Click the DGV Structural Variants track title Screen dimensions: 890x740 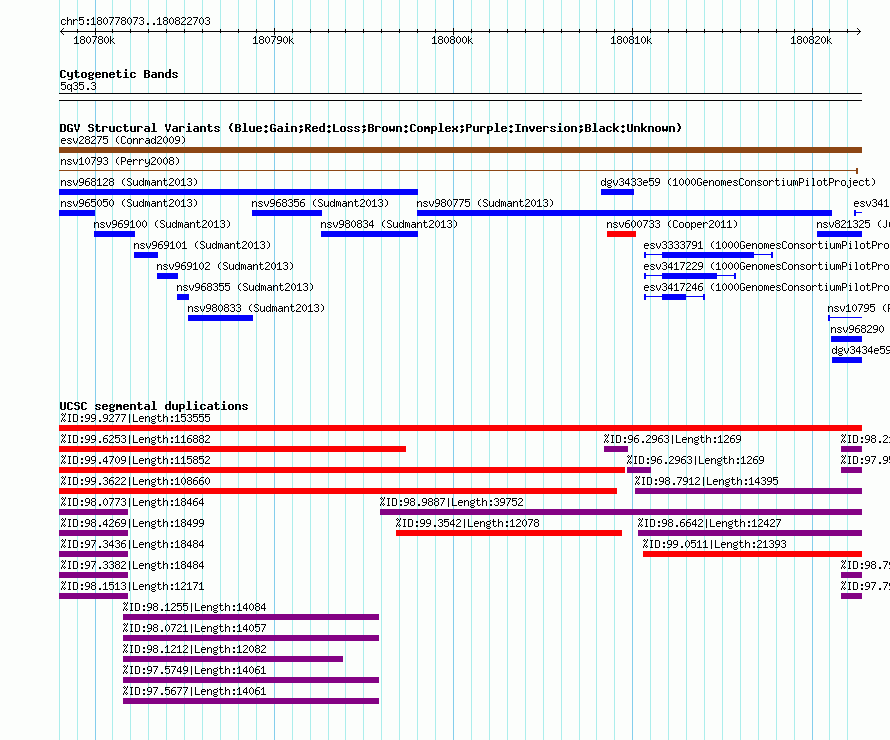coord(371,128)
